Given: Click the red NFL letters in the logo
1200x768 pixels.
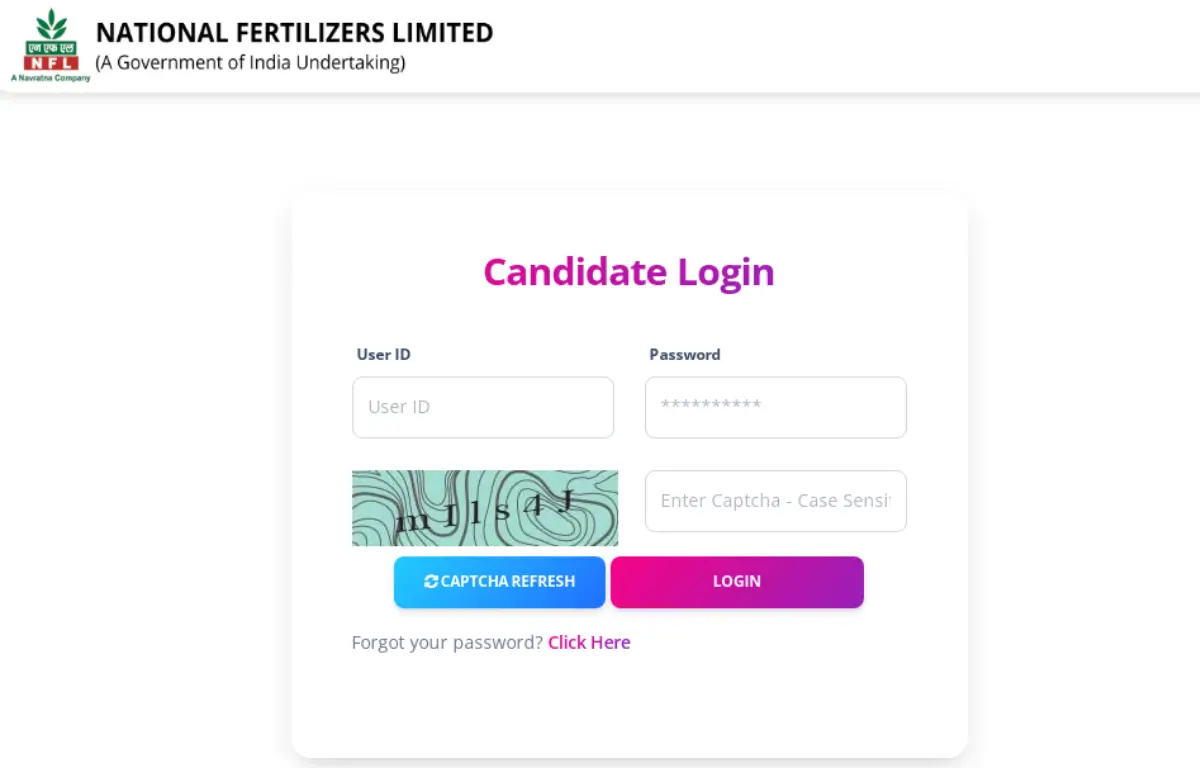Looking at the screenshot, I should (x=51, y=62).
